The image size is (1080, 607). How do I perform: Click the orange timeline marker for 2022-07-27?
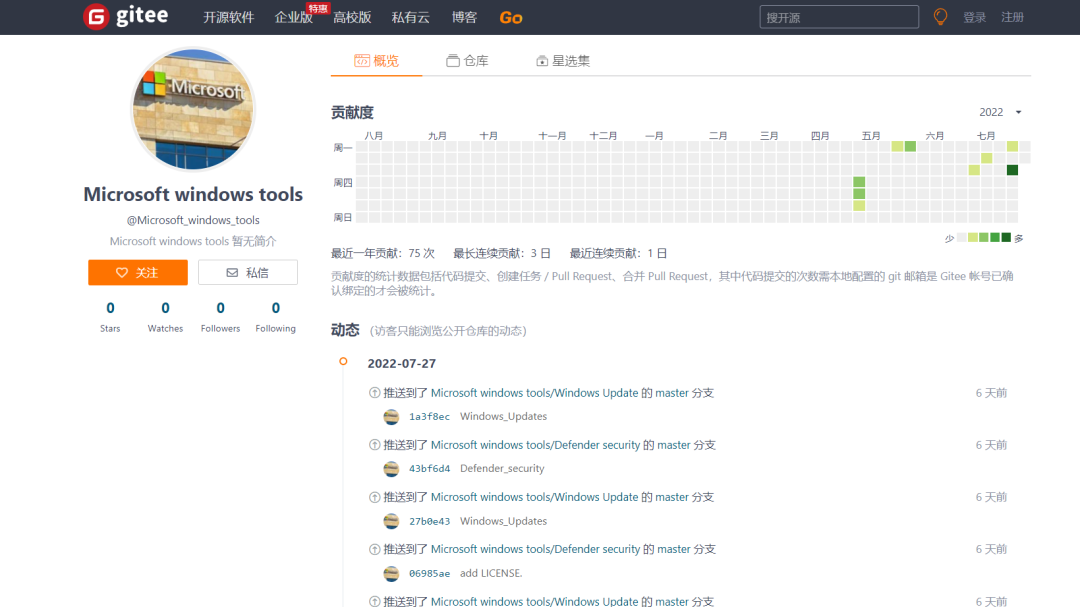[343, 361]
